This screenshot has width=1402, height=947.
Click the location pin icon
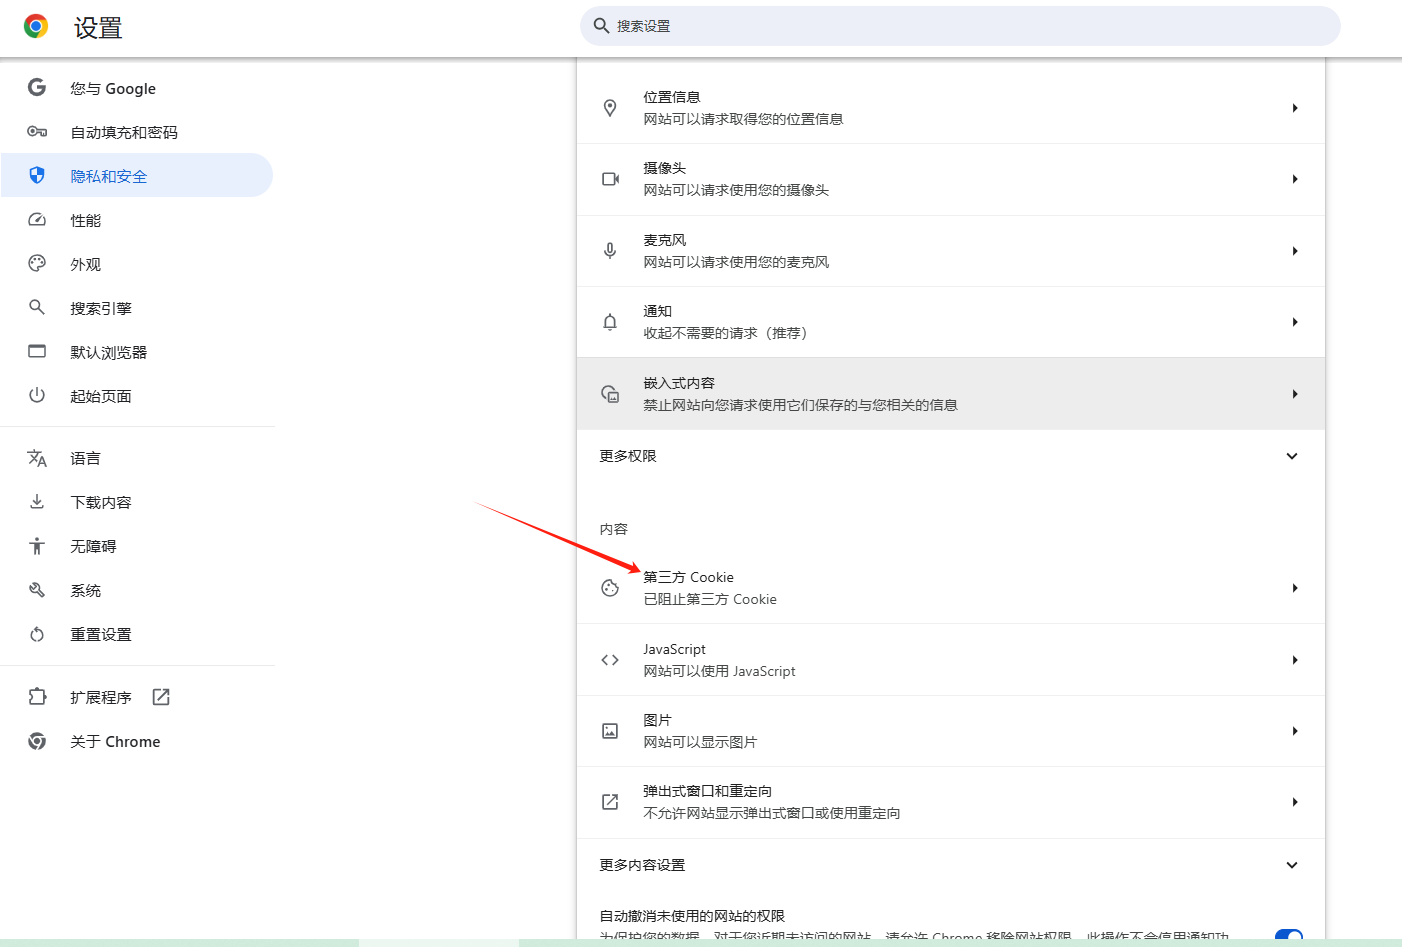610,108
